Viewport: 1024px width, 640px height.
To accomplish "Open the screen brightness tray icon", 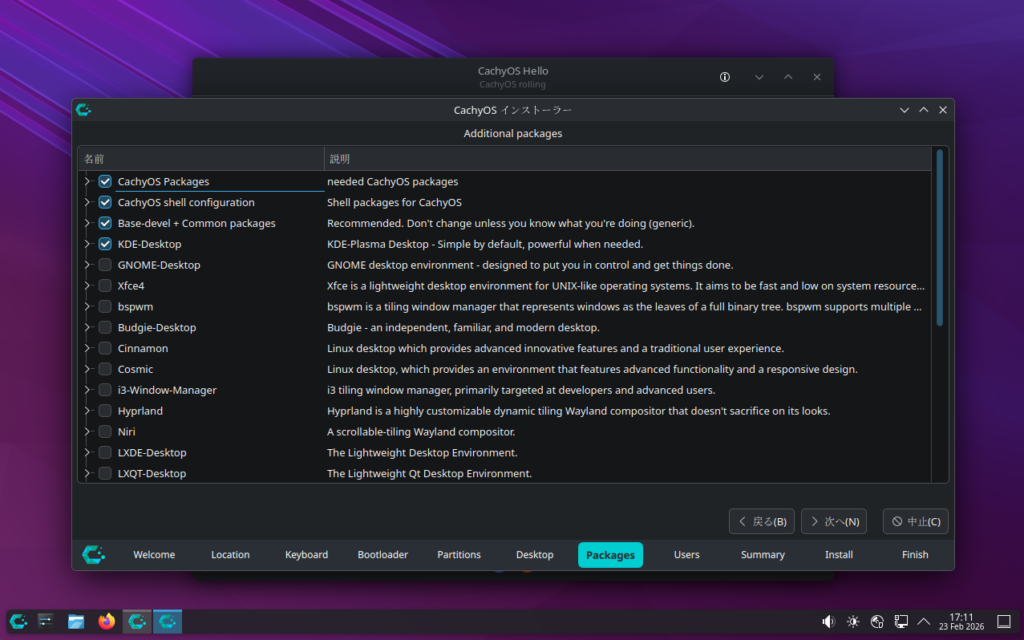I will click(x=853, y=621).
